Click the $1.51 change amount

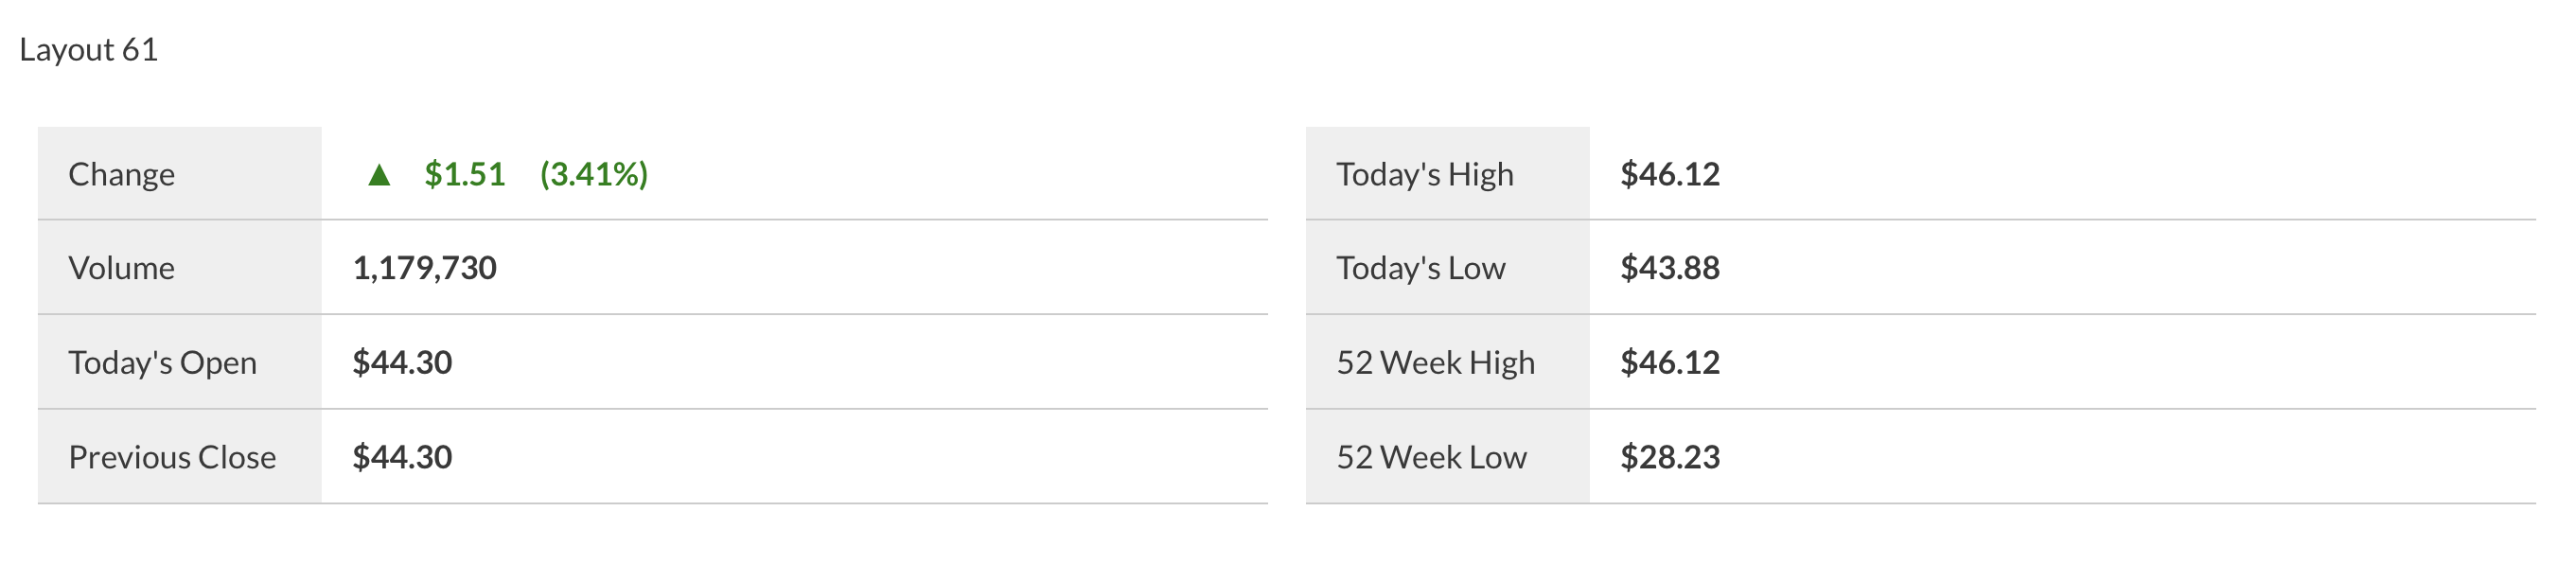coord(465,174)
